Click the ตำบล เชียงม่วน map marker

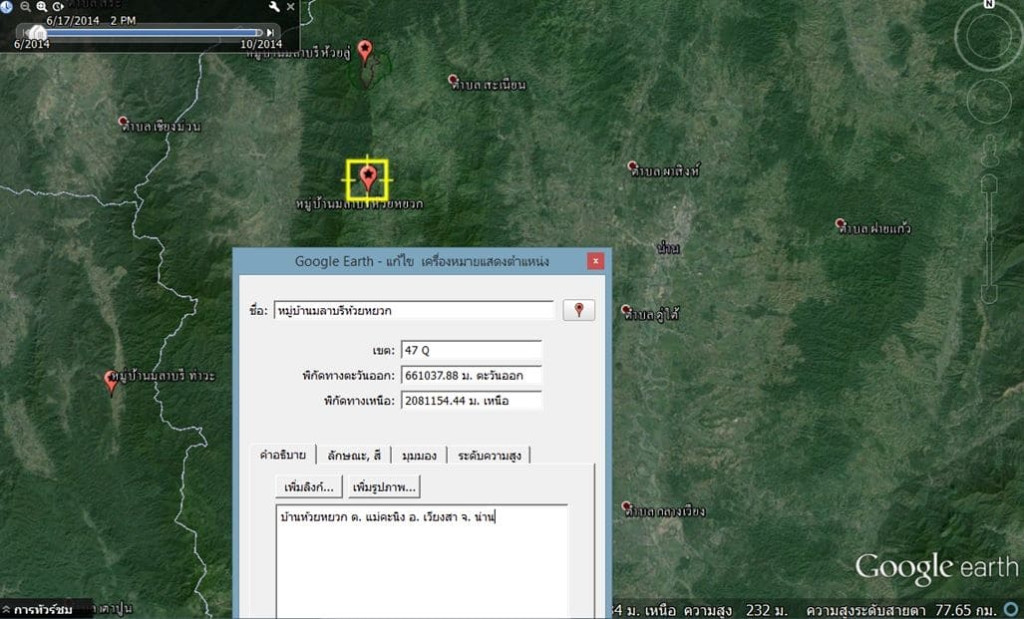coord(123,121)
